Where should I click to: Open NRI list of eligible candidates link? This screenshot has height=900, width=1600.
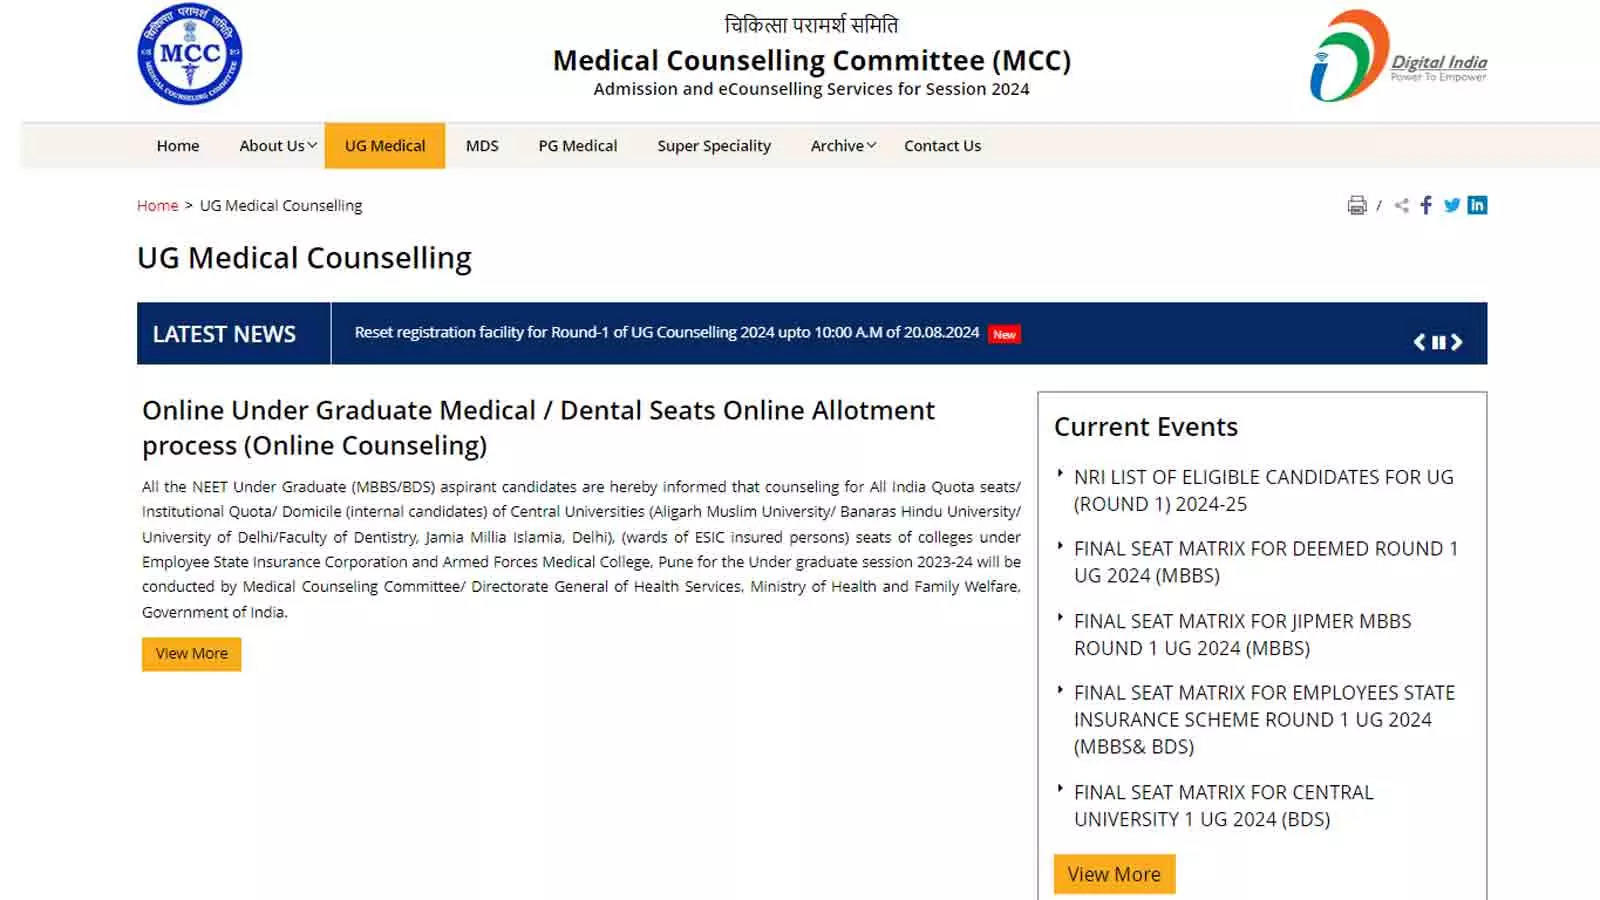point(1263,490)
